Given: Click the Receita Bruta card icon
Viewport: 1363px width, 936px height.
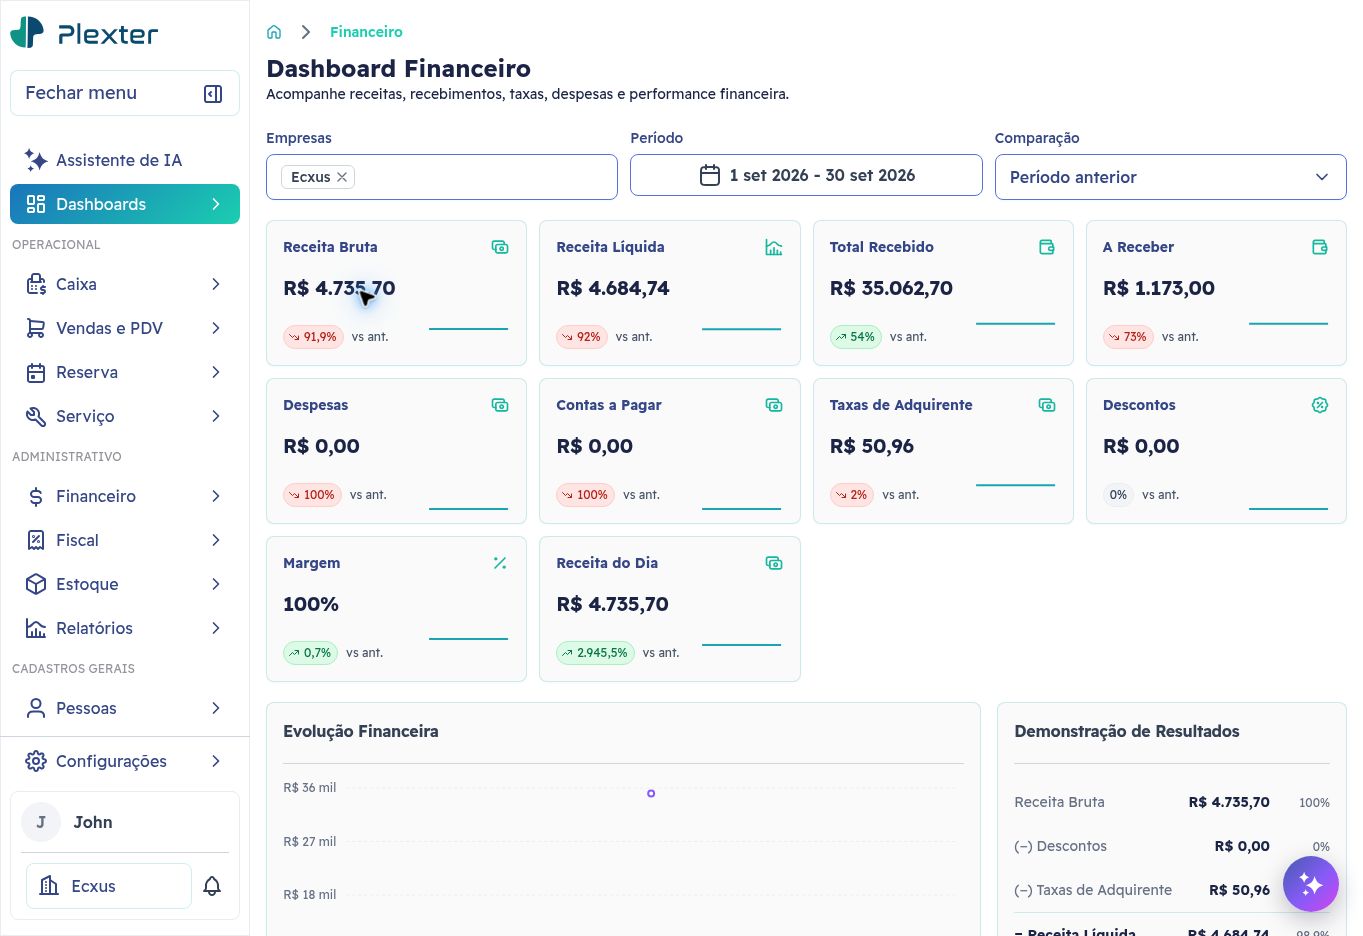Looking at the screenshot, I should (x=500, y=247).
